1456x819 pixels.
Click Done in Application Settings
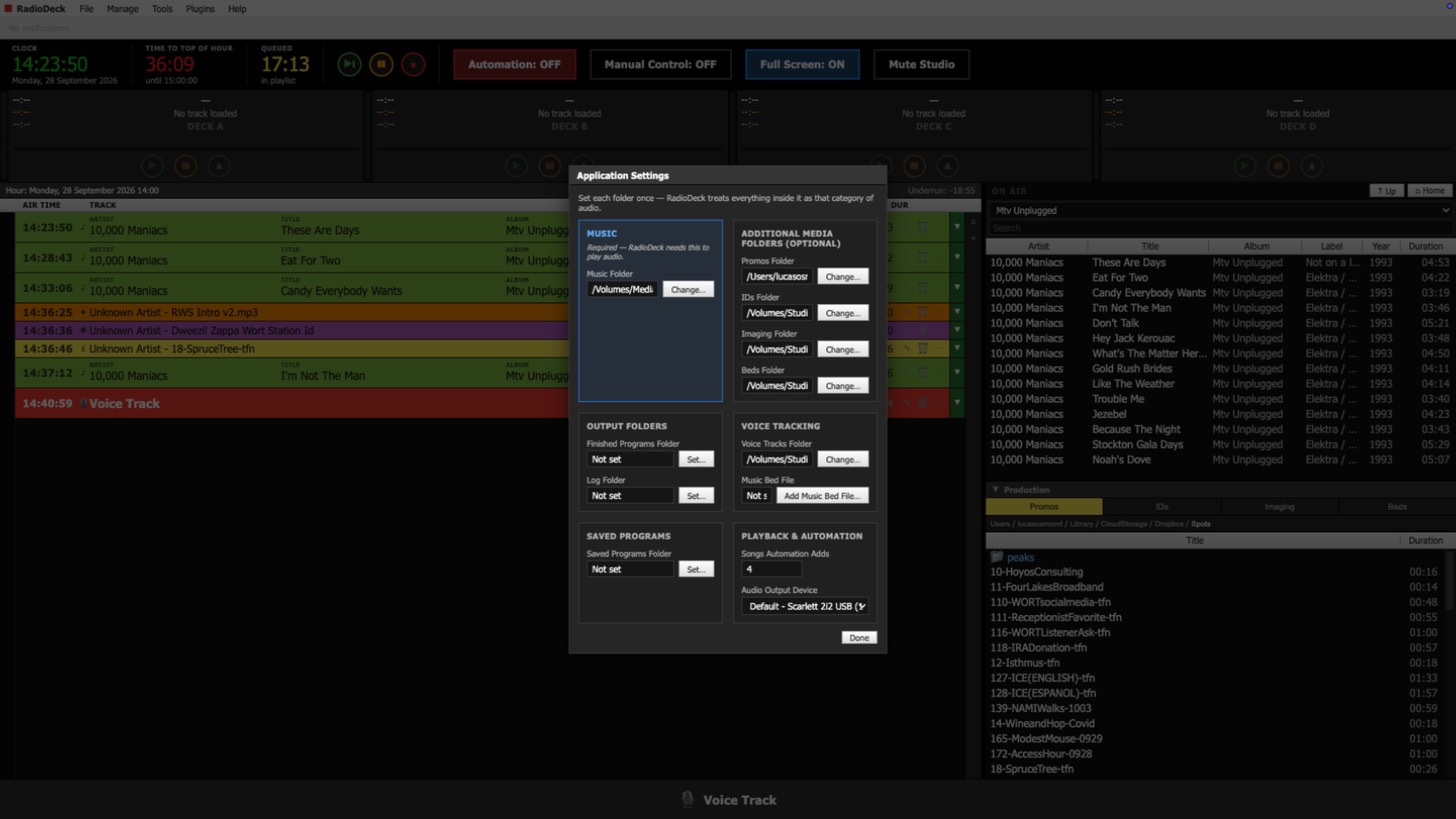(859, 638)
